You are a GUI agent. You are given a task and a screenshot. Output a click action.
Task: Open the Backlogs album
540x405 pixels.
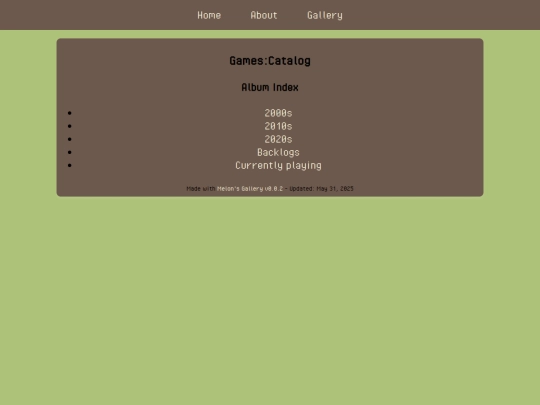pos(278,152)
